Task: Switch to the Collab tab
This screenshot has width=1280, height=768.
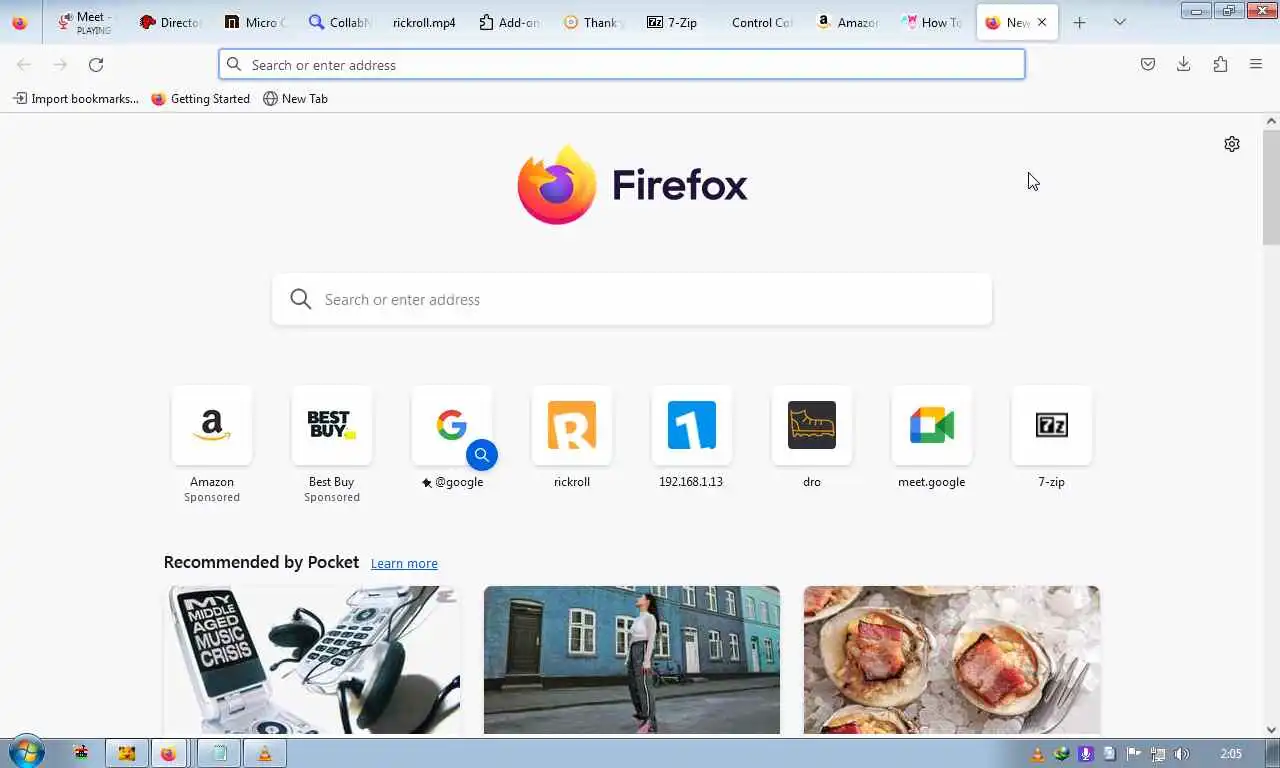Action: (338, 22)
